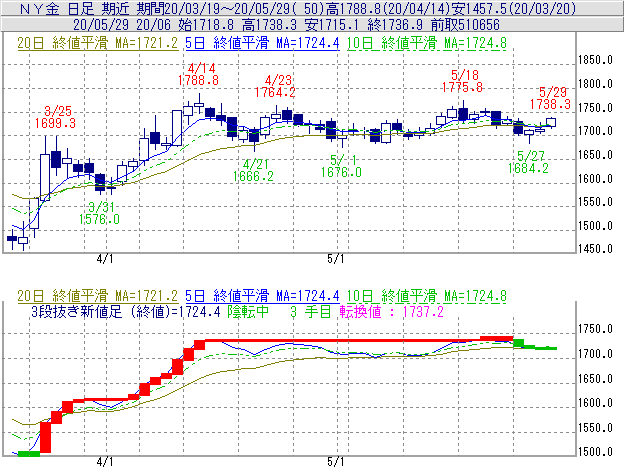Click the 4/1 date on lower chart axis
The height and width of the screenshot is (474, 624).
pyautogui.click(x=105, y=462)
